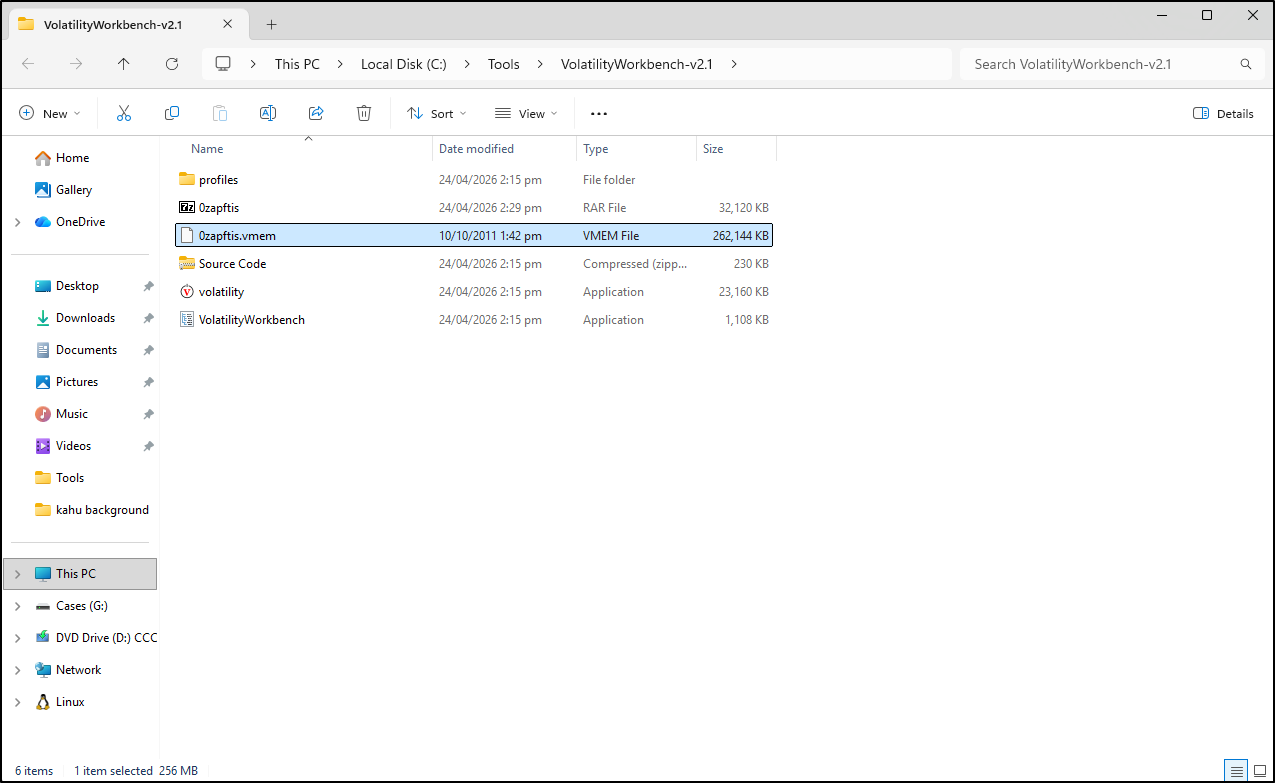The width and height of the screenshot is (1275, 783).
Task: Navigate to Tools breadcrumb
Action: [504, 64]
